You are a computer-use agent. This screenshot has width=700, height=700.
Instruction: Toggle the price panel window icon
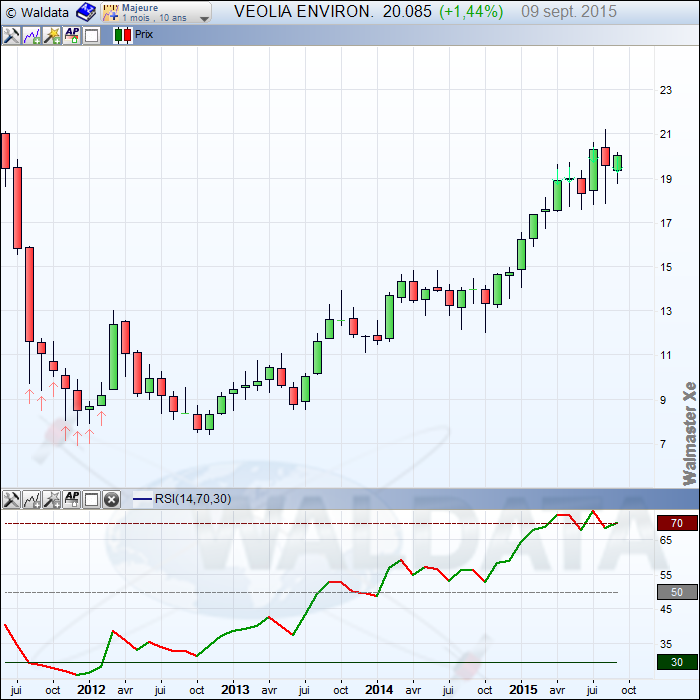tap(92, 35)
